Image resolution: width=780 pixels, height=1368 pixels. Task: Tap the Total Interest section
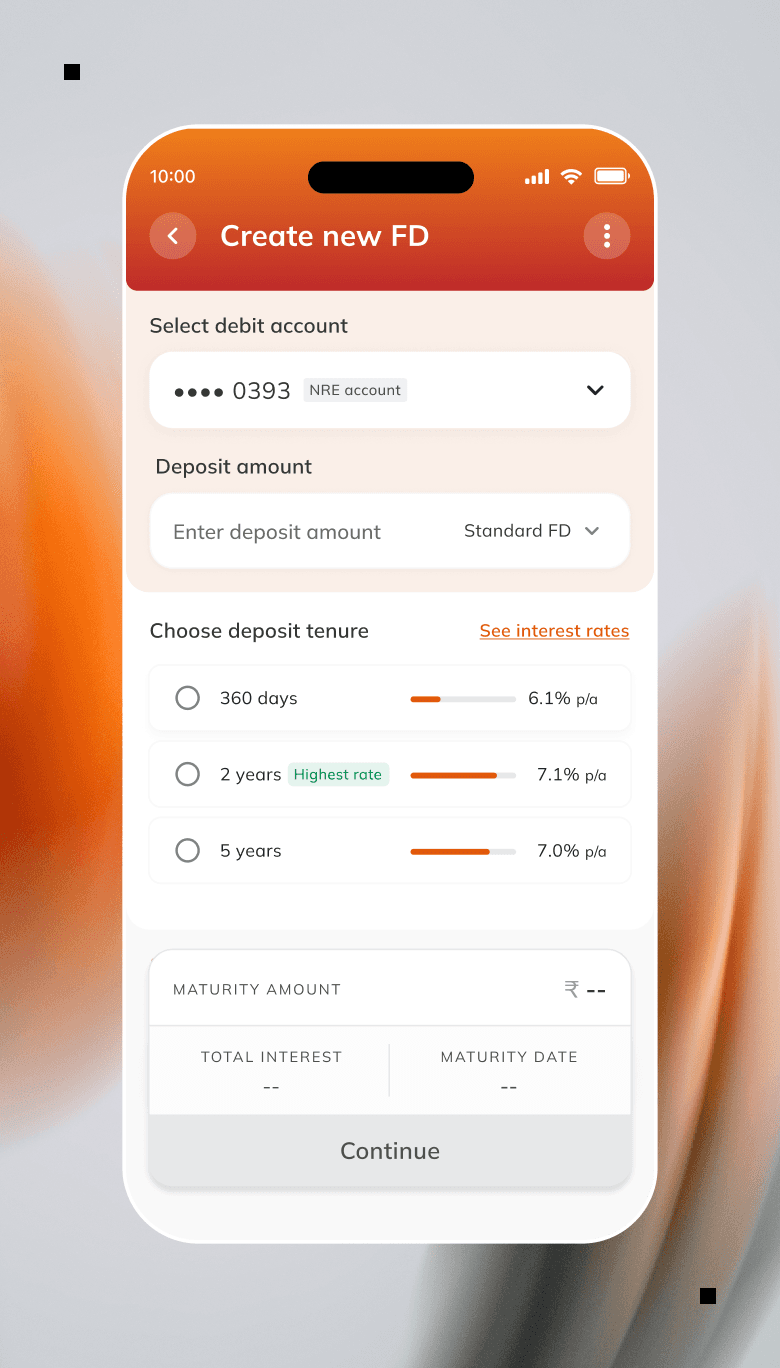click(271, 1069)
